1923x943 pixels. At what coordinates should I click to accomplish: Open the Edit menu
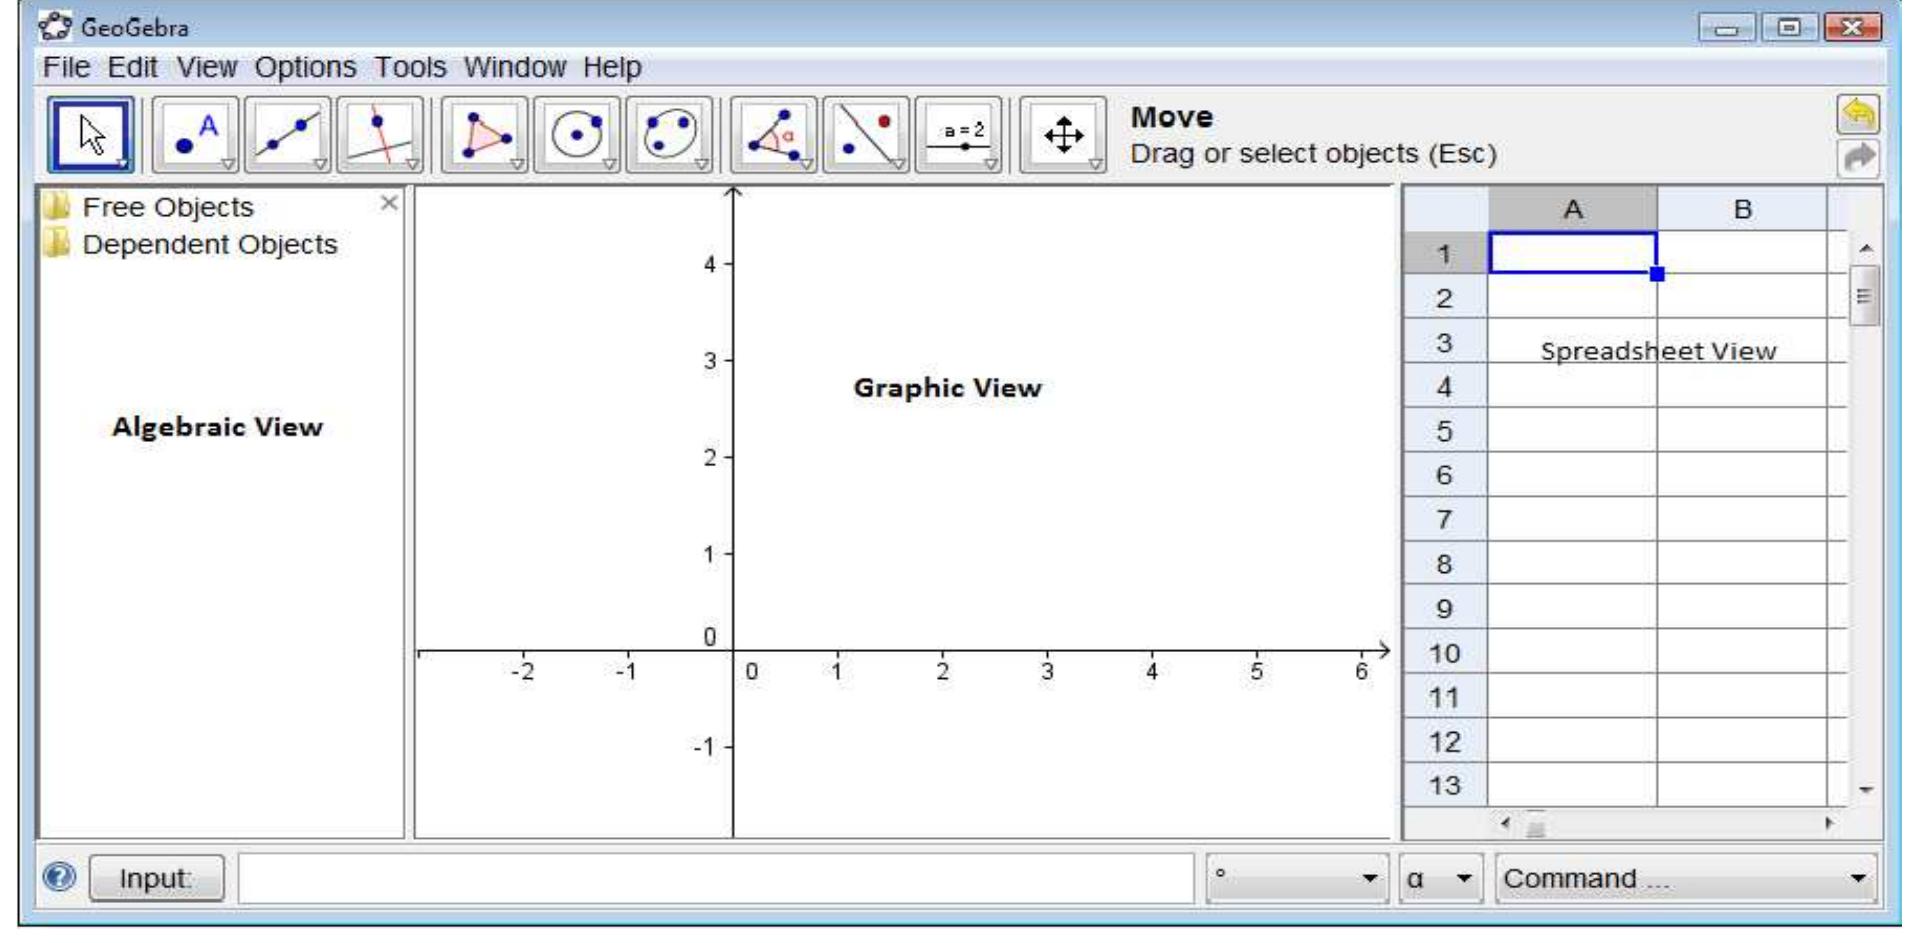point(132,67)
